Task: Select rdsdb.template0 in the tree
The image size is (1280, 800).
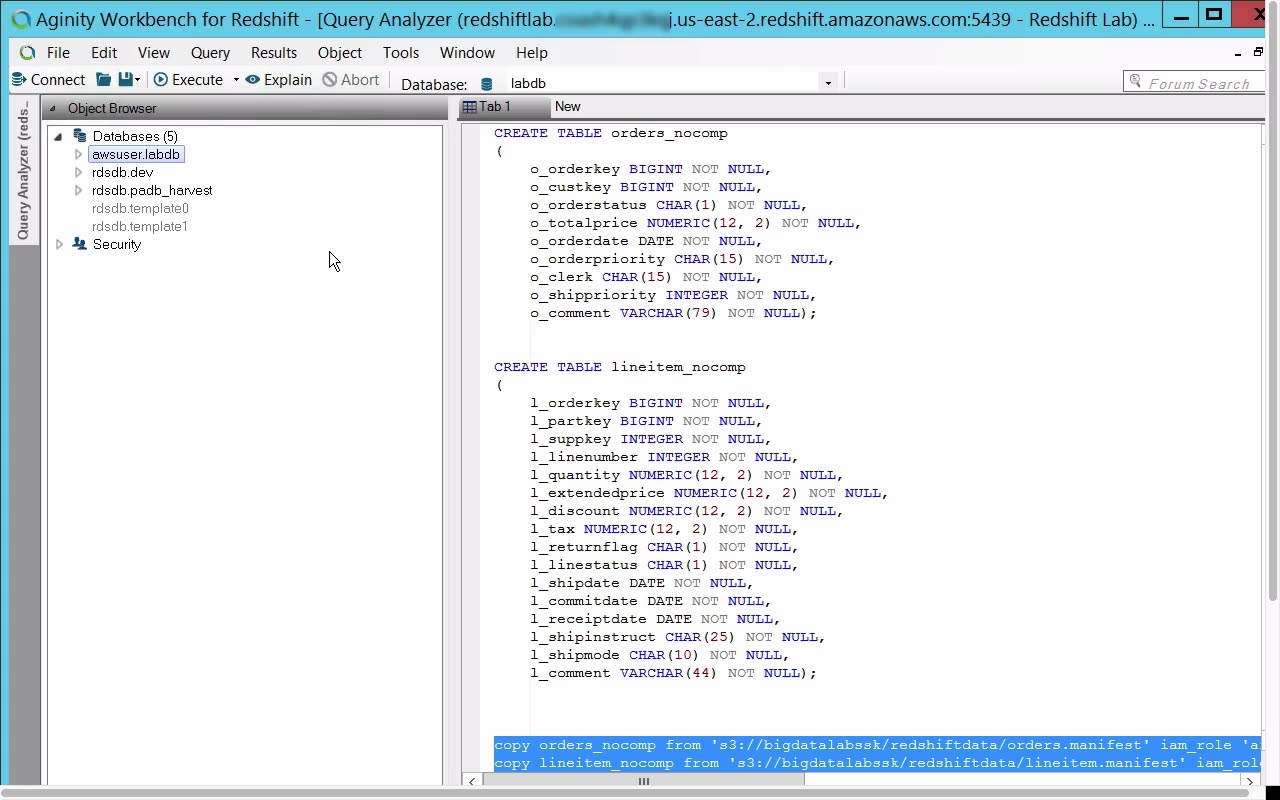Action: (x=140, y=209)
